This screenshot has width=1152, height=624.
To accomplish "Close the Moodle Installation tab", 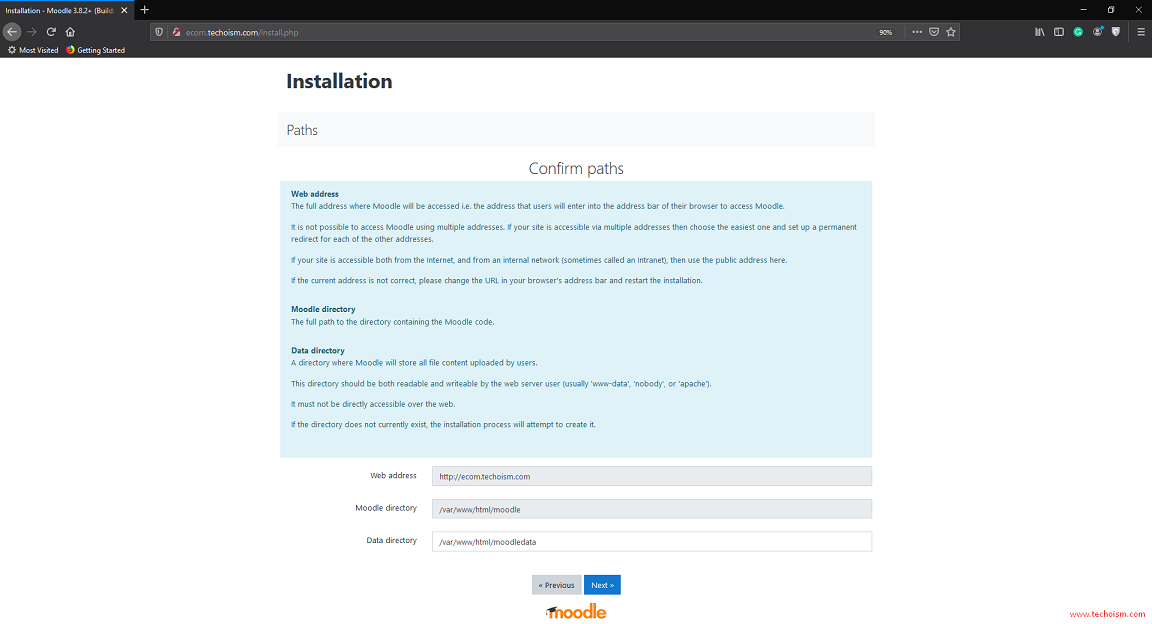I will pyautogui.click(x=124, y=10).
